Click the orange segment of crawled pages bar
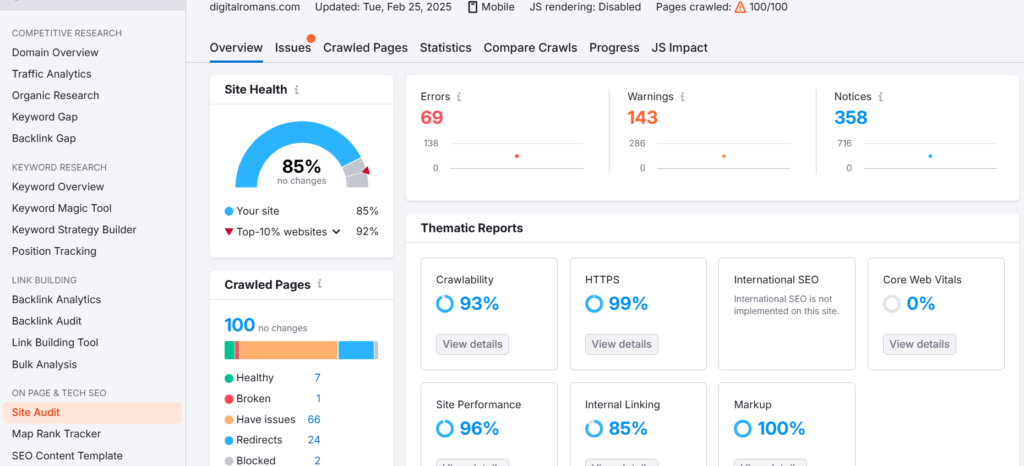Screen dimensions: 1024x466 pyautogui.click(x=289, y=350)
